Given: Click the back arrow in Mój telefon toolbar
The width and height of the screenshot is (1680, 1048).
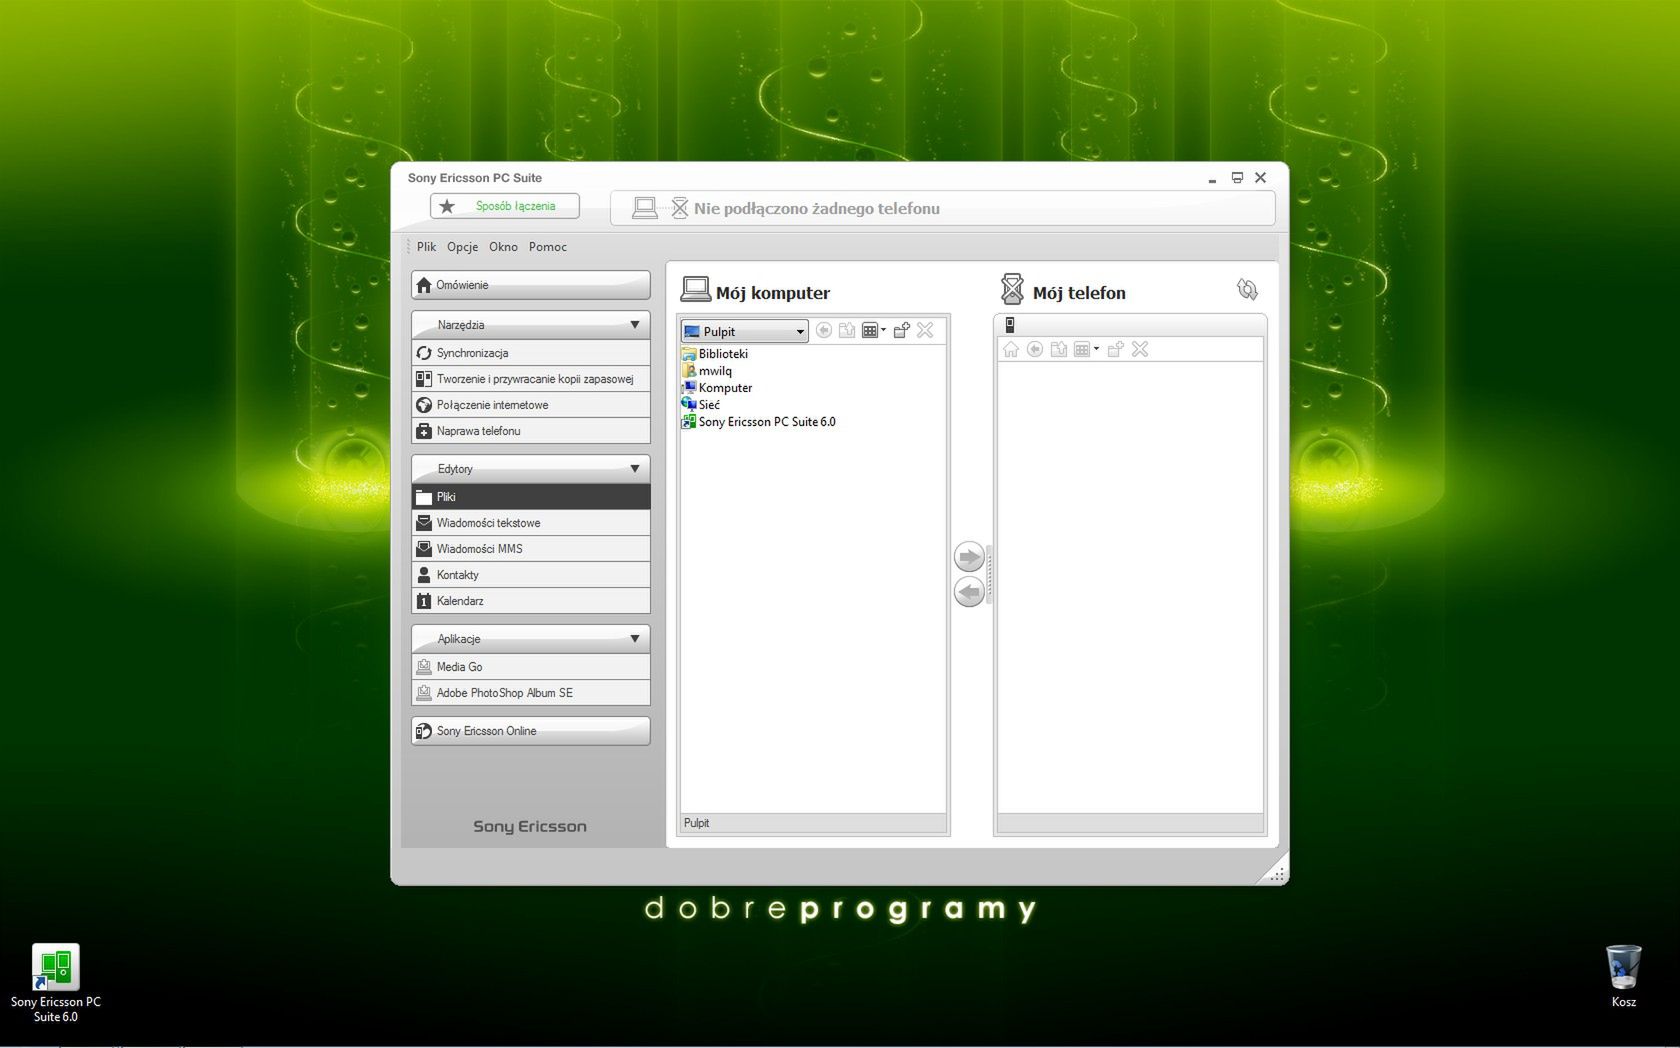Looking at the screenshot, I should 1035,349.
